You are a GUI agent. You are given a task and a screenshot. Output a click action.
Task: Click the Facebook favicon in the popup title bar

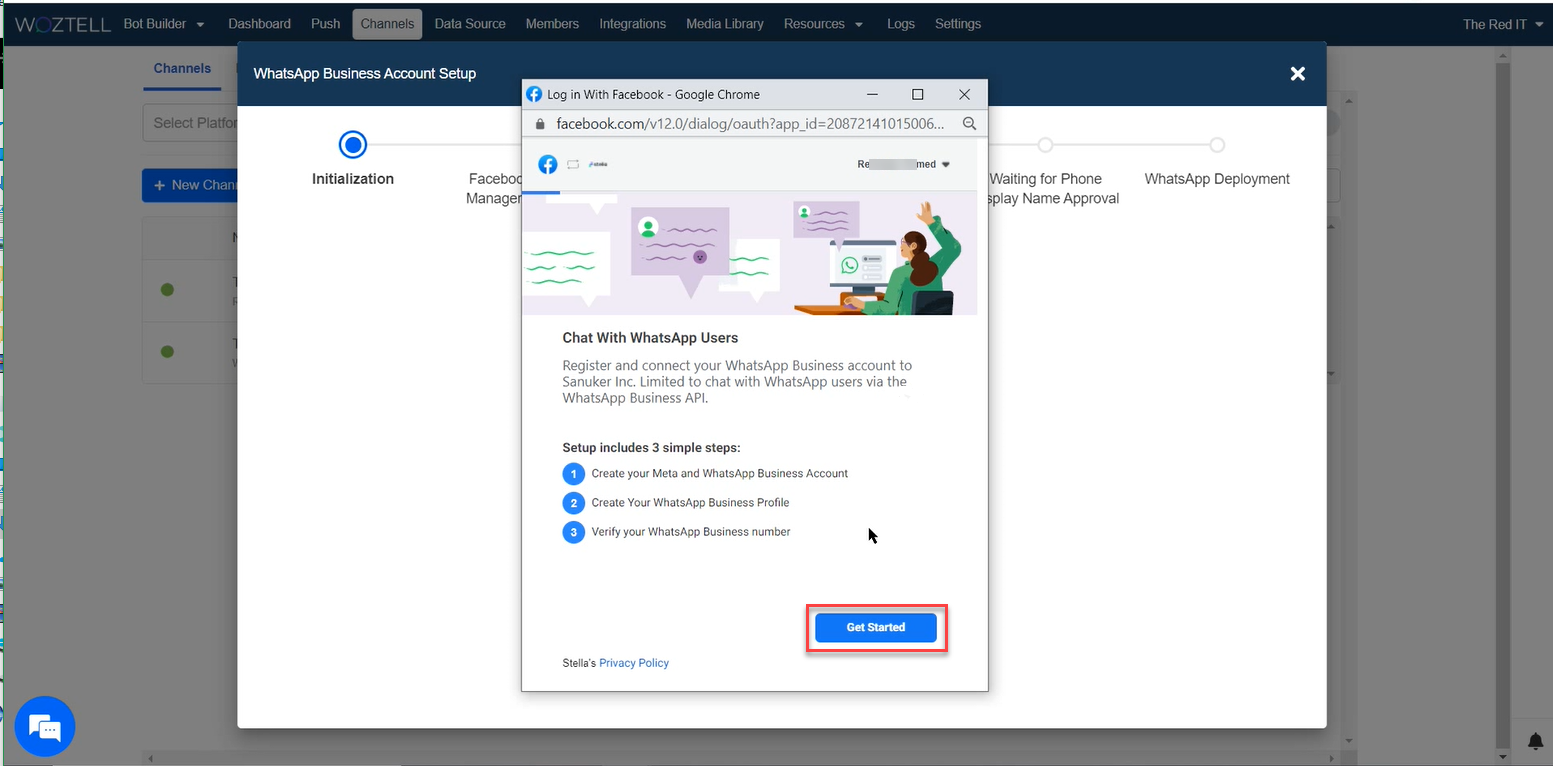(x=534, y=94)
